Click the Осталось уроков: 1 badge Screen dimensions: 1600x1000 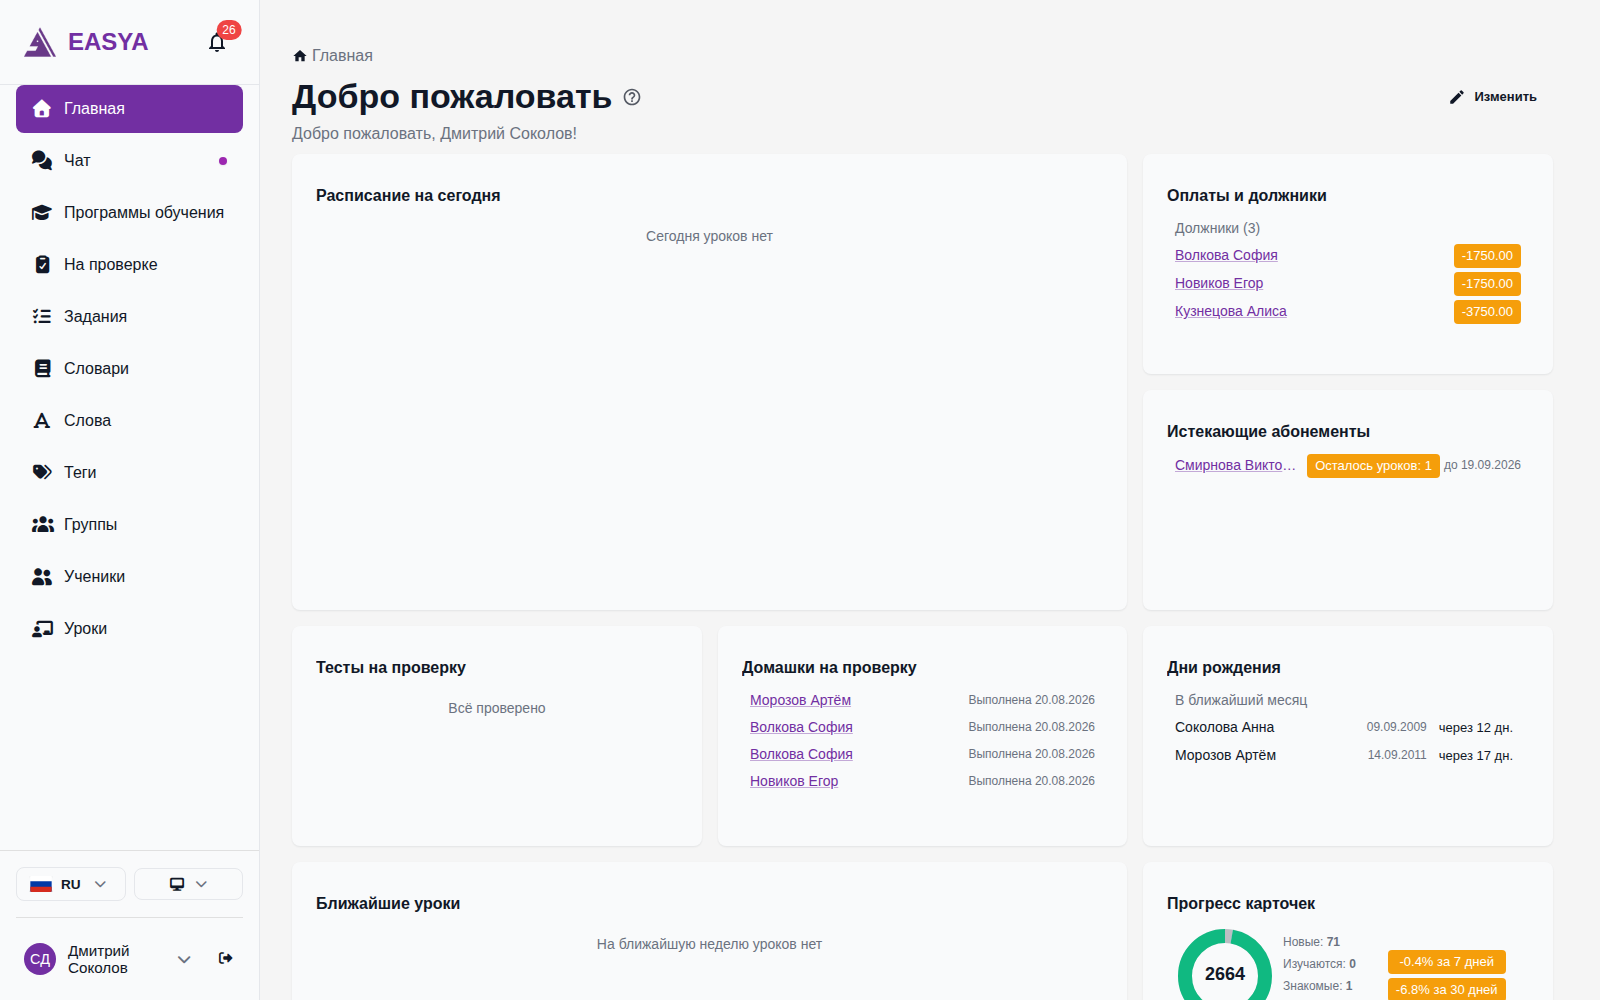1373,466
